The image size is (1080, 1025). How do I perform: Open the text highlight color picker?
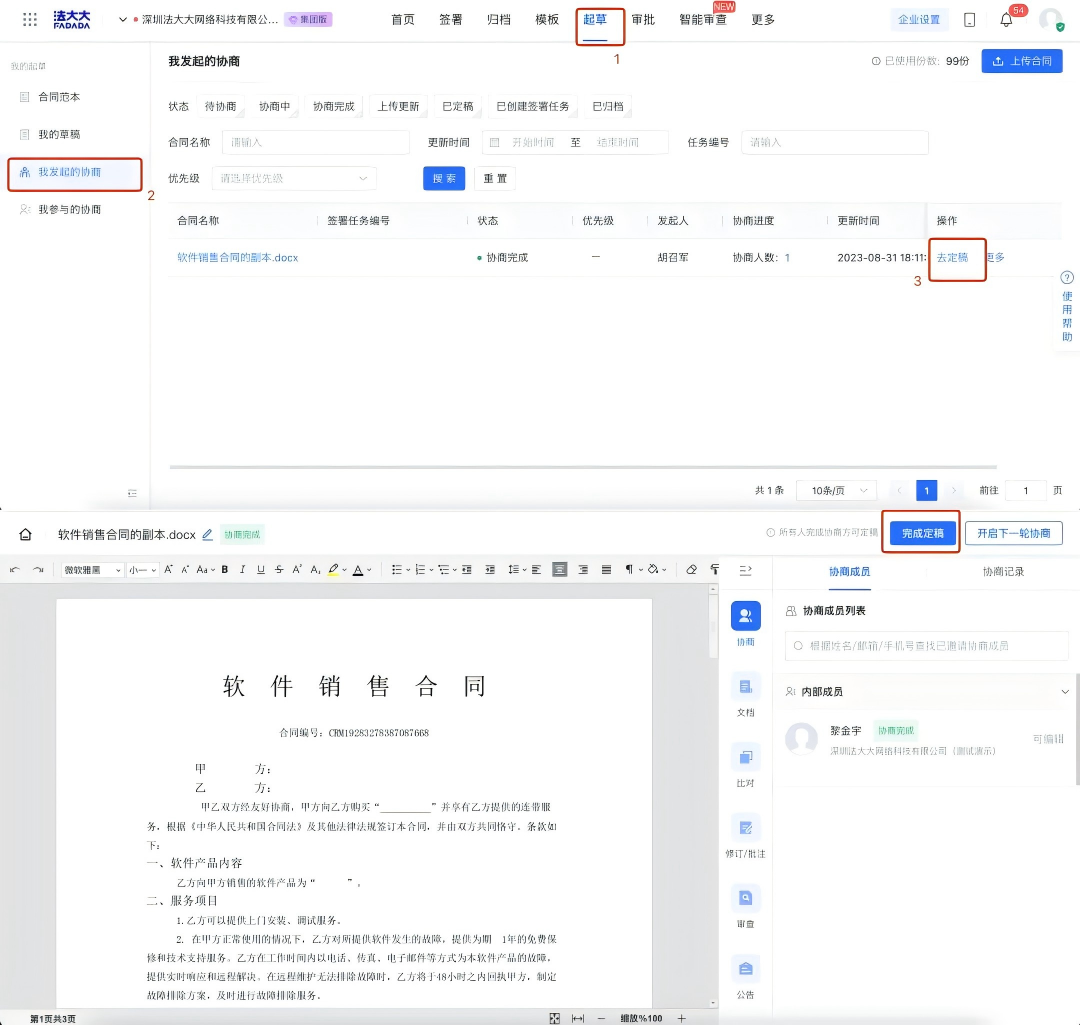(335, 569)
